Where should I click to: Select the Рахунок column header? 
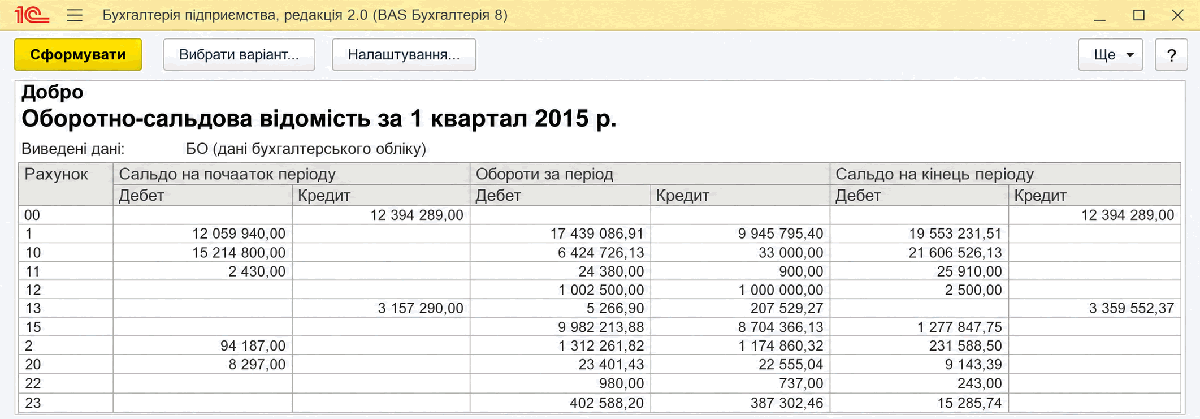click(67, 184)
